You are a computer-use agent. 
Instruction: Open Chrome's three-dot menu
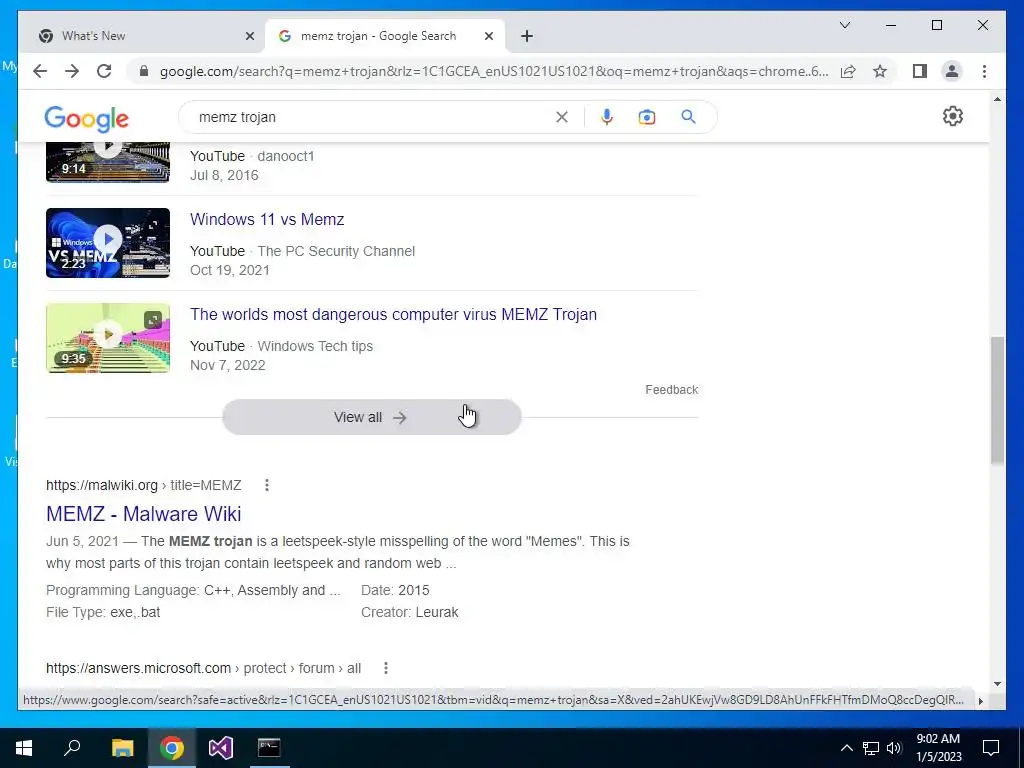(984, 71)
